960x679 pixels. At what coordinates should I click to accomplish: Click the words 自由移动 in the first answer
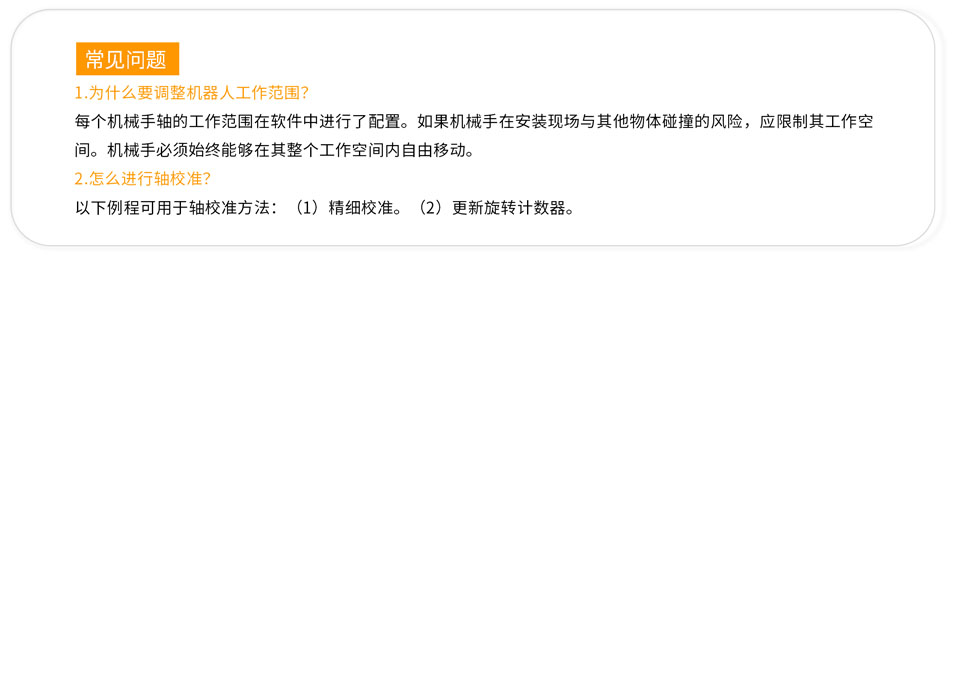(433, 150)
